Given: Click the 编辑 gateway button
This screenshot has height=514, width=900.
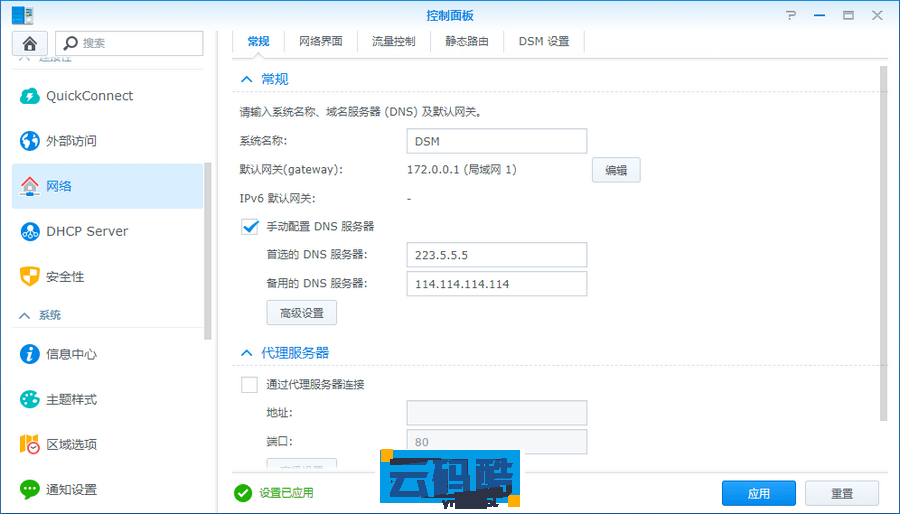Looking at the screenshot, I should [616, 170].
